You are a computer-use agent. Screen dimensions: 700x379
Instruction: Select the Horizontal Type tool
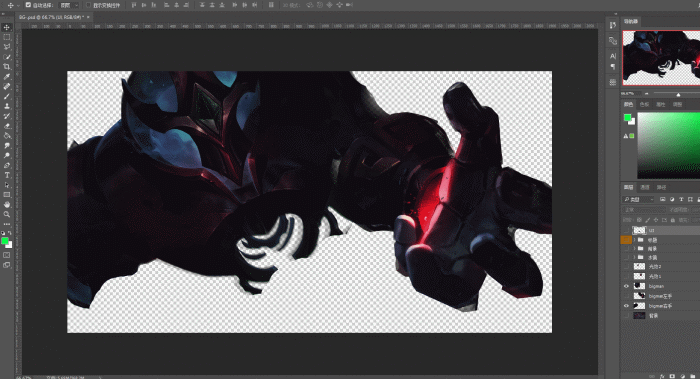tap(7, 175)
